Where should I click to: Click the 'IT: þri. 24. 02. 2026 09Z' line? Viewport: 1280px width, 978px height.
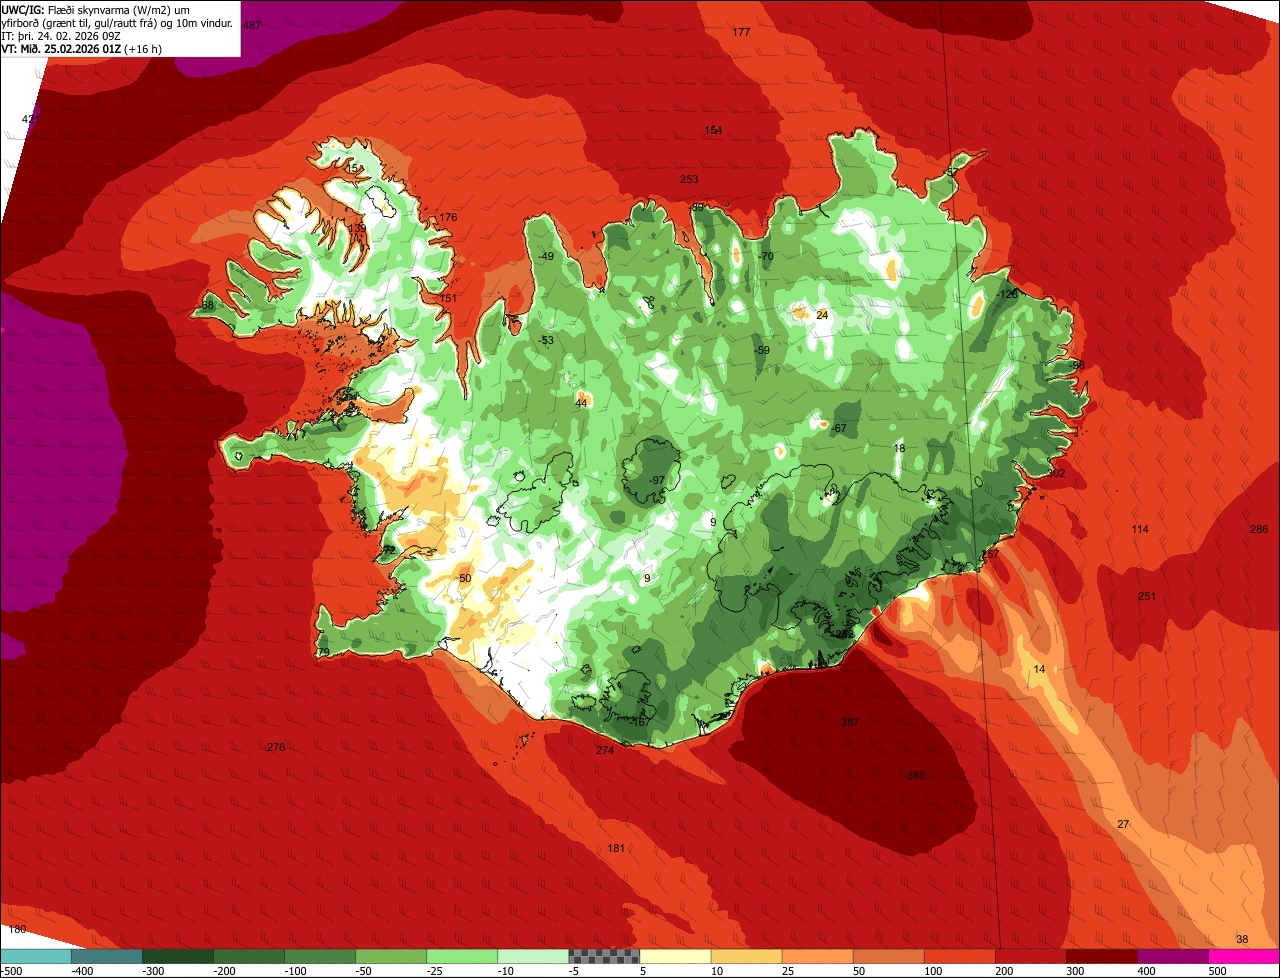(61, 36)
